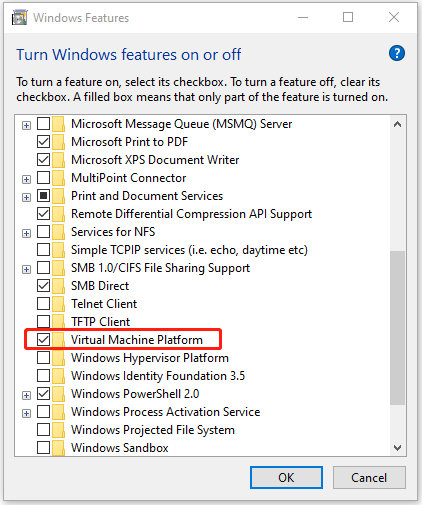Select Windows Projected File System label
The image size is (422, 505).
click(x=153, y=430)
